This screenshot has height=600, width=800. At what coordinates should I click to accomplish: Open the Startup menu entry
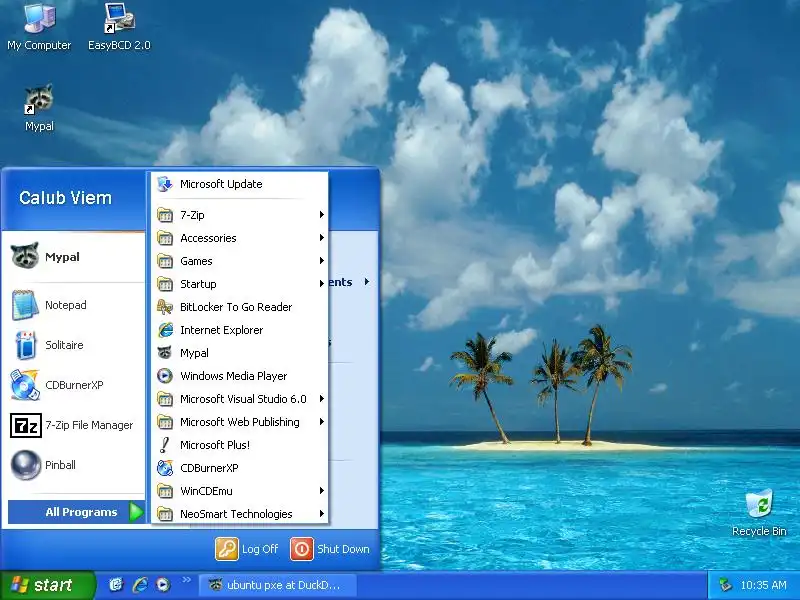click(x=240, y=284)
